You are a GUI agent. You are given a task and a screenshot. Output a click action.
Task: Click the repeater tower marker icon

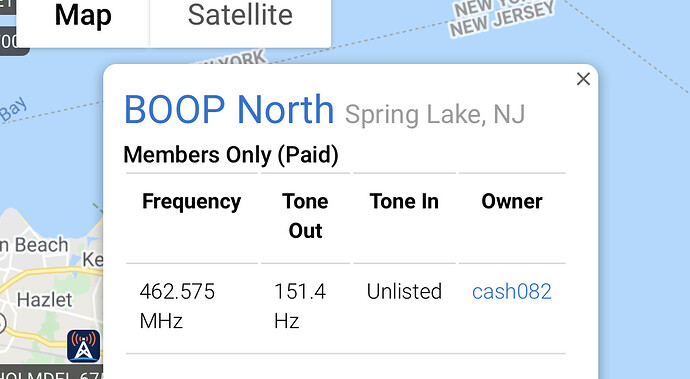pos(84,346)
